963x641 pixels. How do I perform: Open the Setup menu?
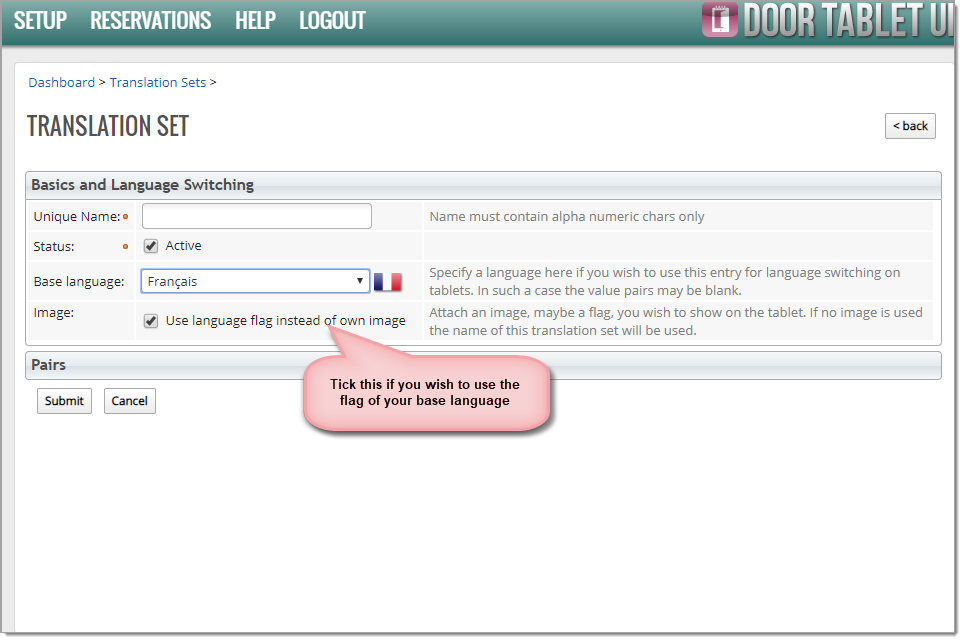coord(40,20)
